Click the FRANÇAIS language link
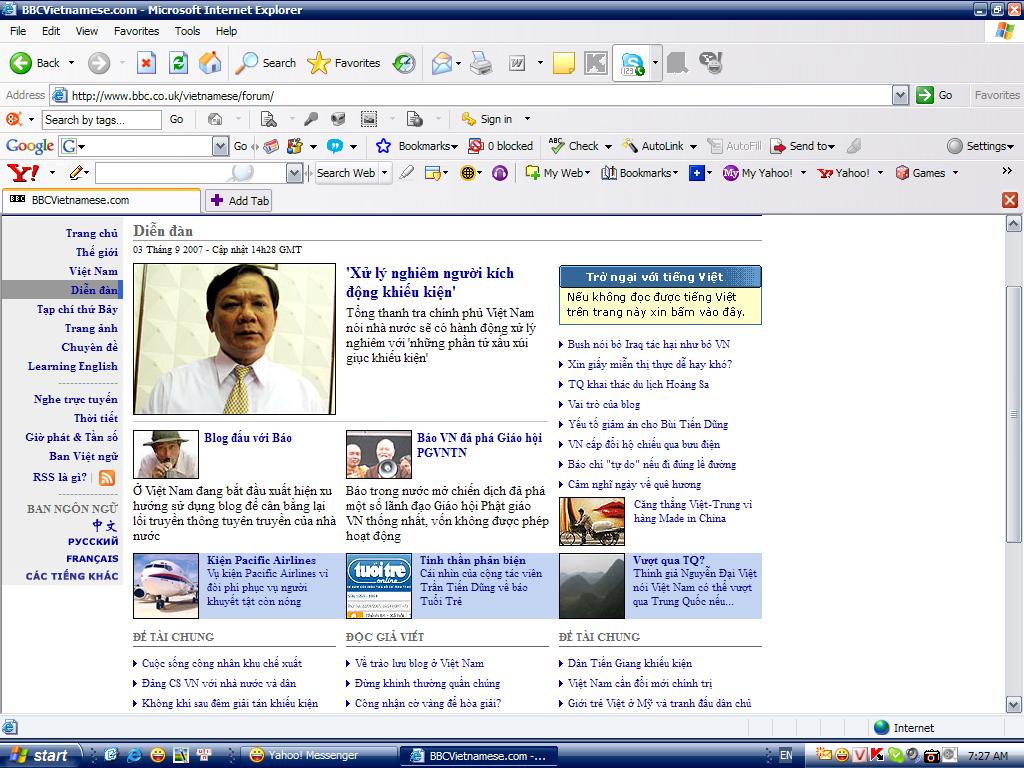The height and width of the screenshot is (768, 1024). (x=92, y=558)
